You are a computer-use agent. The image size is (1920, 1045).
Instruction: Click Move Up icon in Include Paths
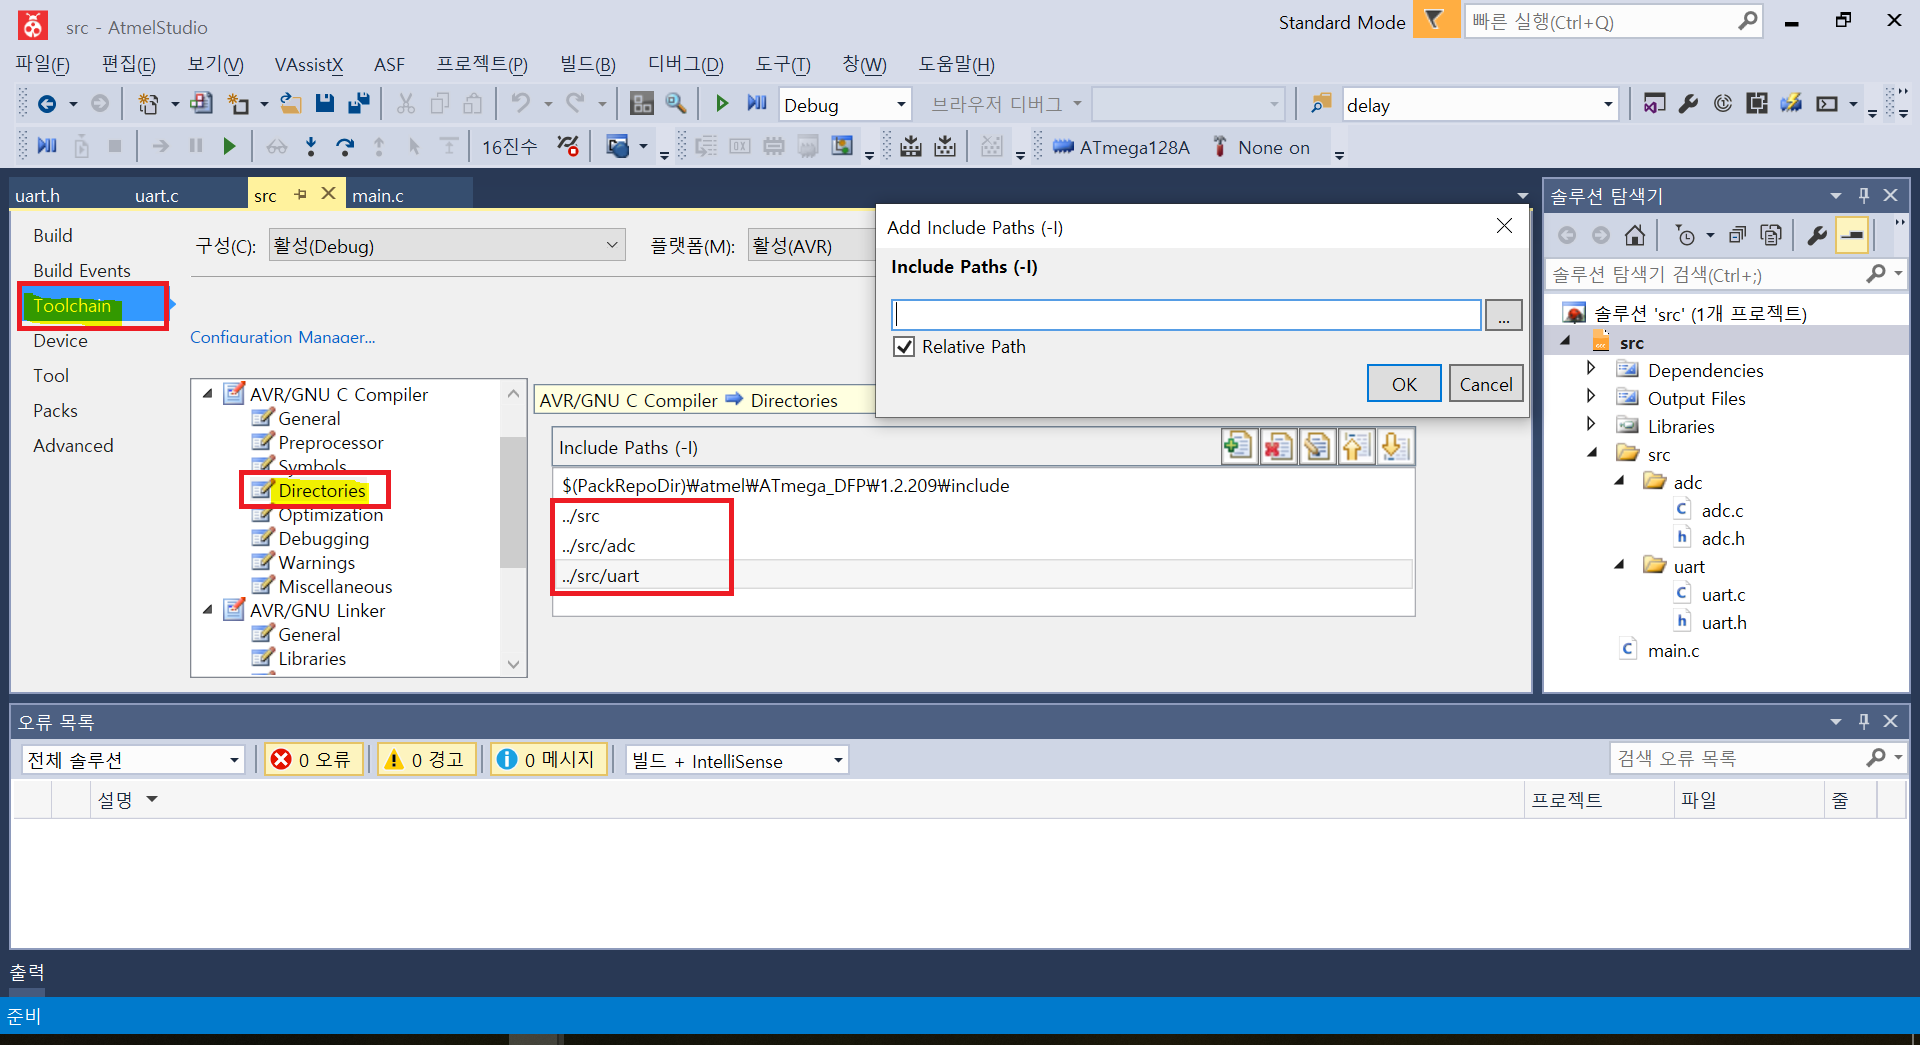point(1356,446)
